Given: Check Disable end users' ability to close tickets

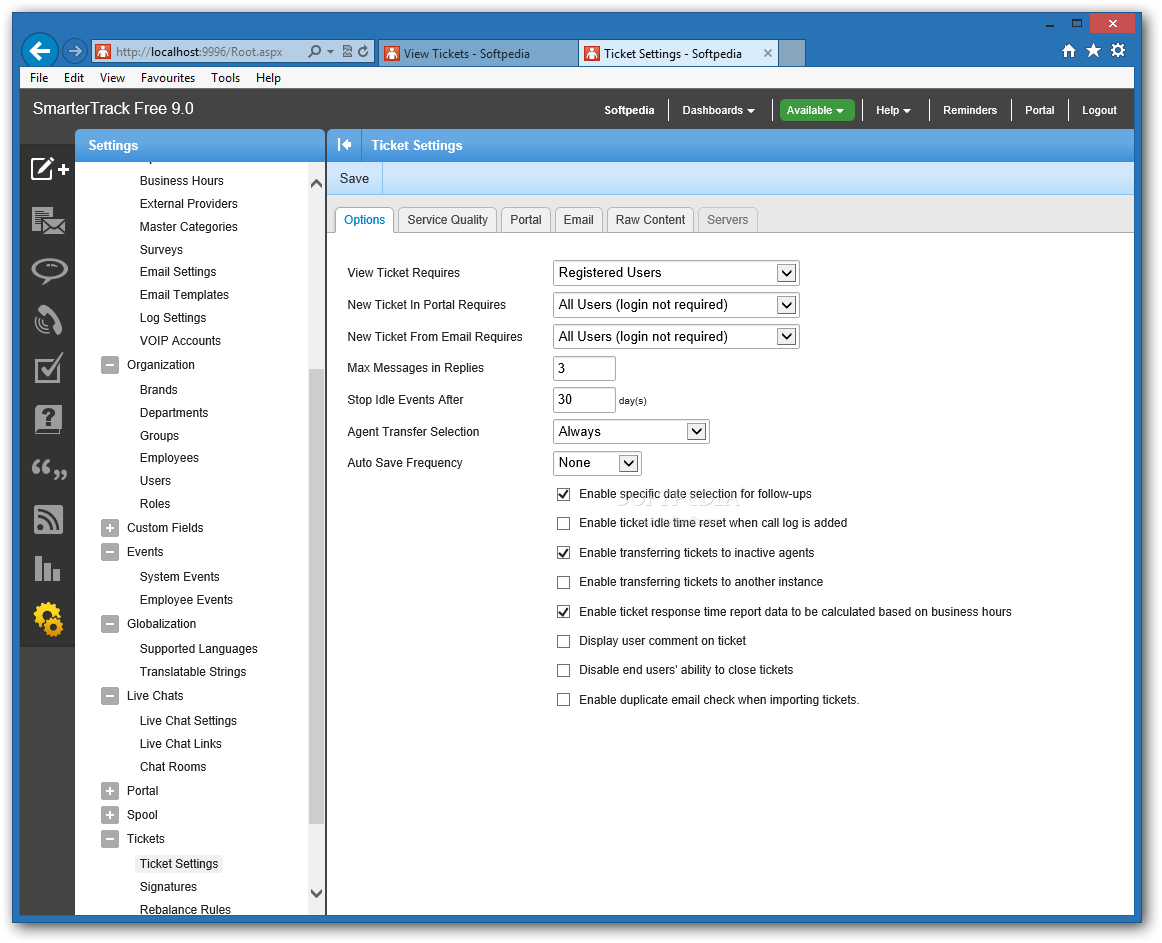Looking at the screenshot, I should click(x=563, y=670).
